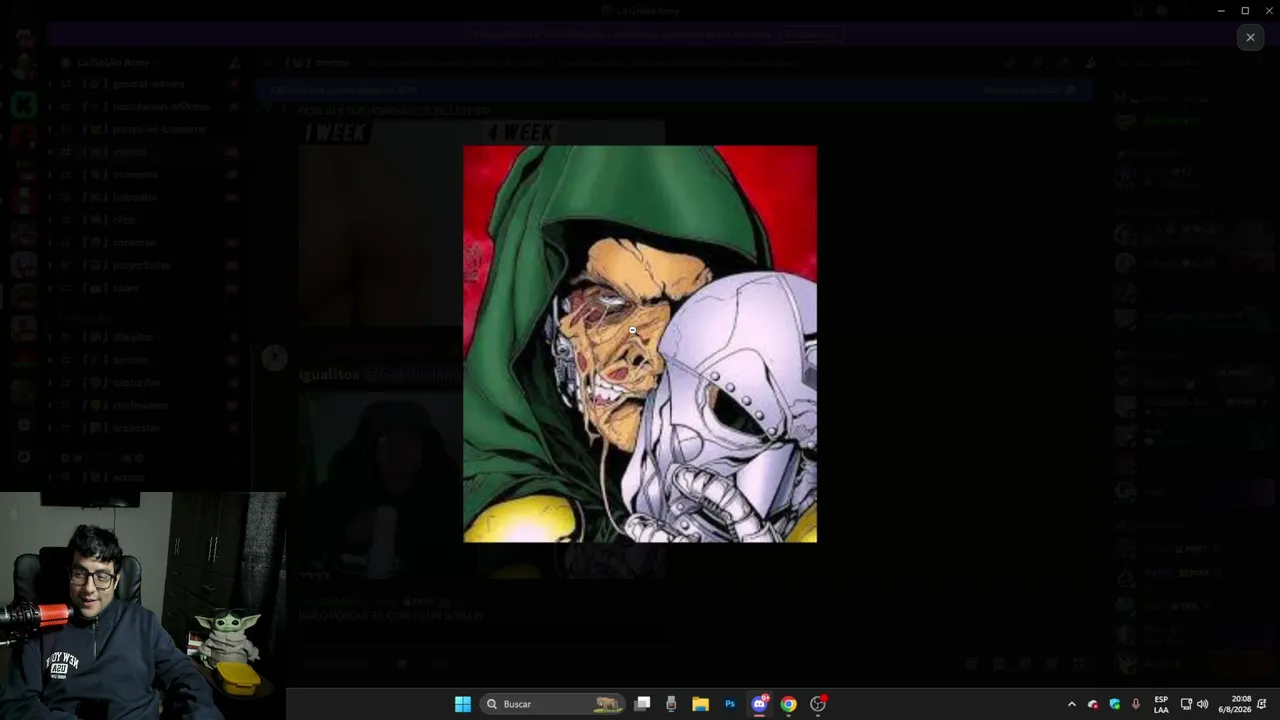1280x720 pixels.
Task: Minimize the Discord window
Action: coord(1221,10)
